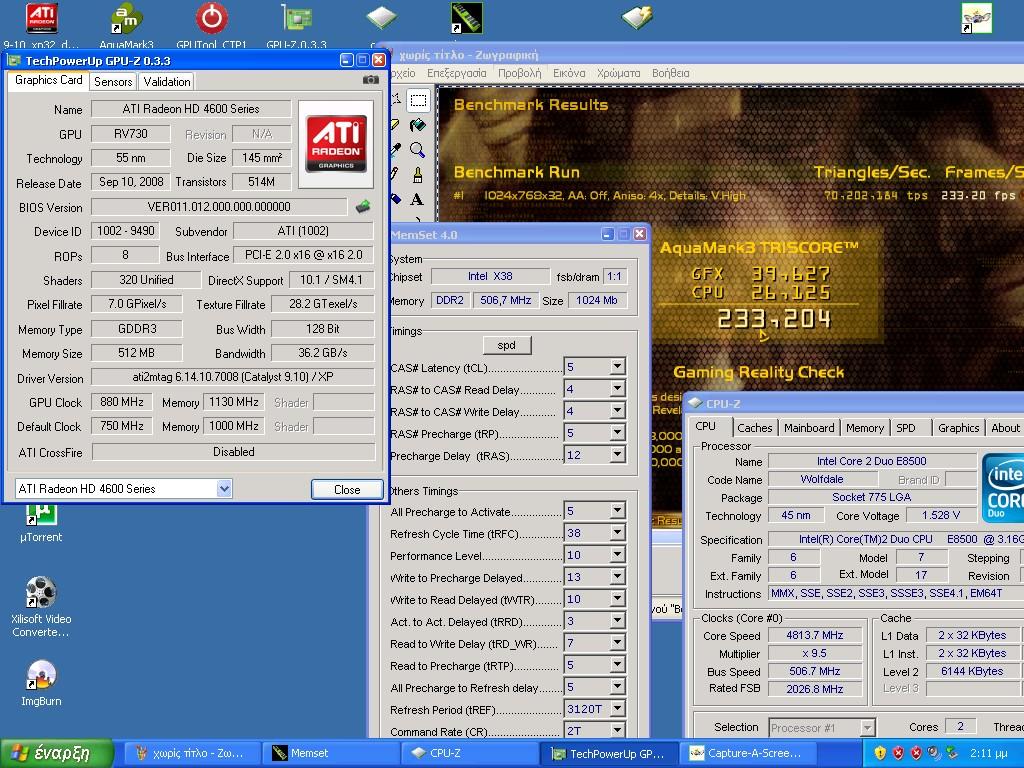
Task: Click the yellow shield tray icon
Action: click(880, 753)
